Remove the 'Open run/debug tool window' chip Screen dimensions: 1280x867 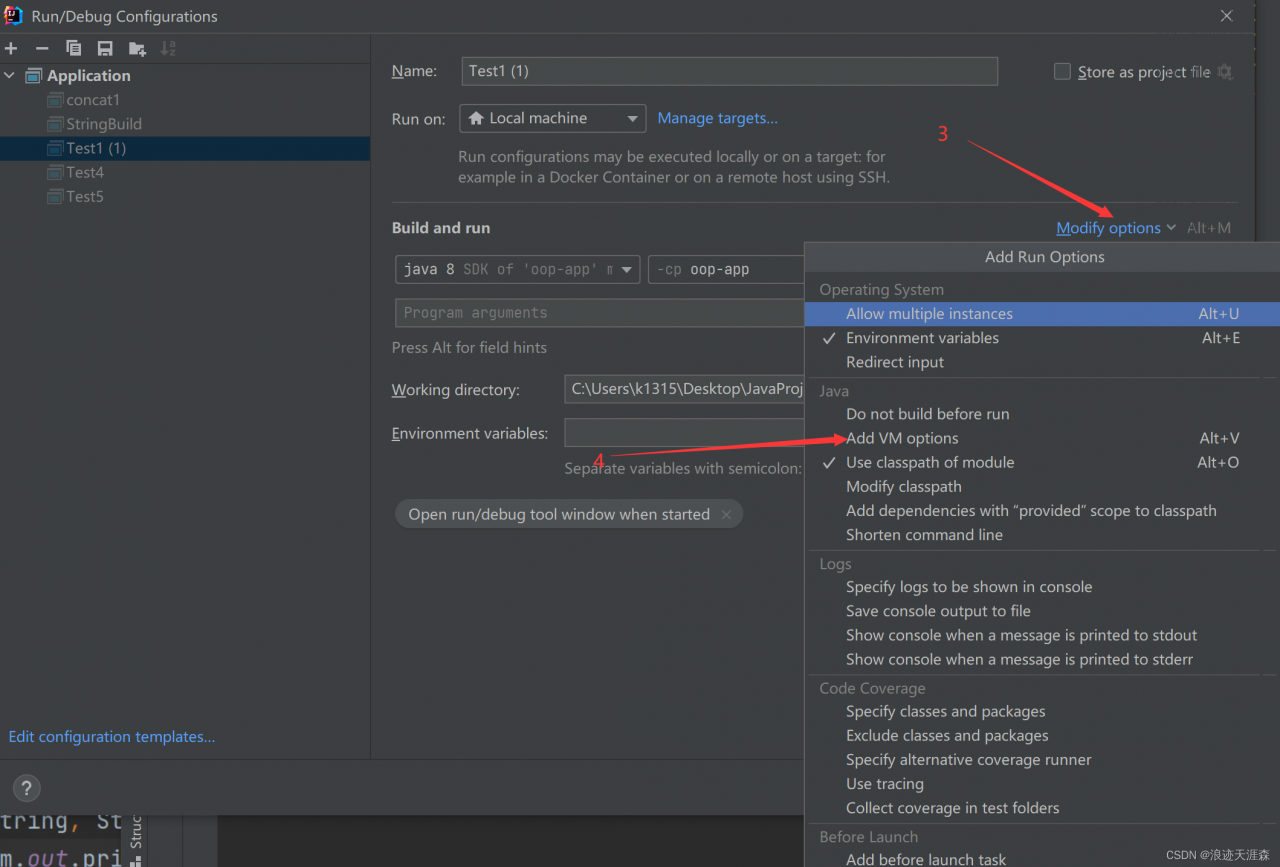point(726,514)
